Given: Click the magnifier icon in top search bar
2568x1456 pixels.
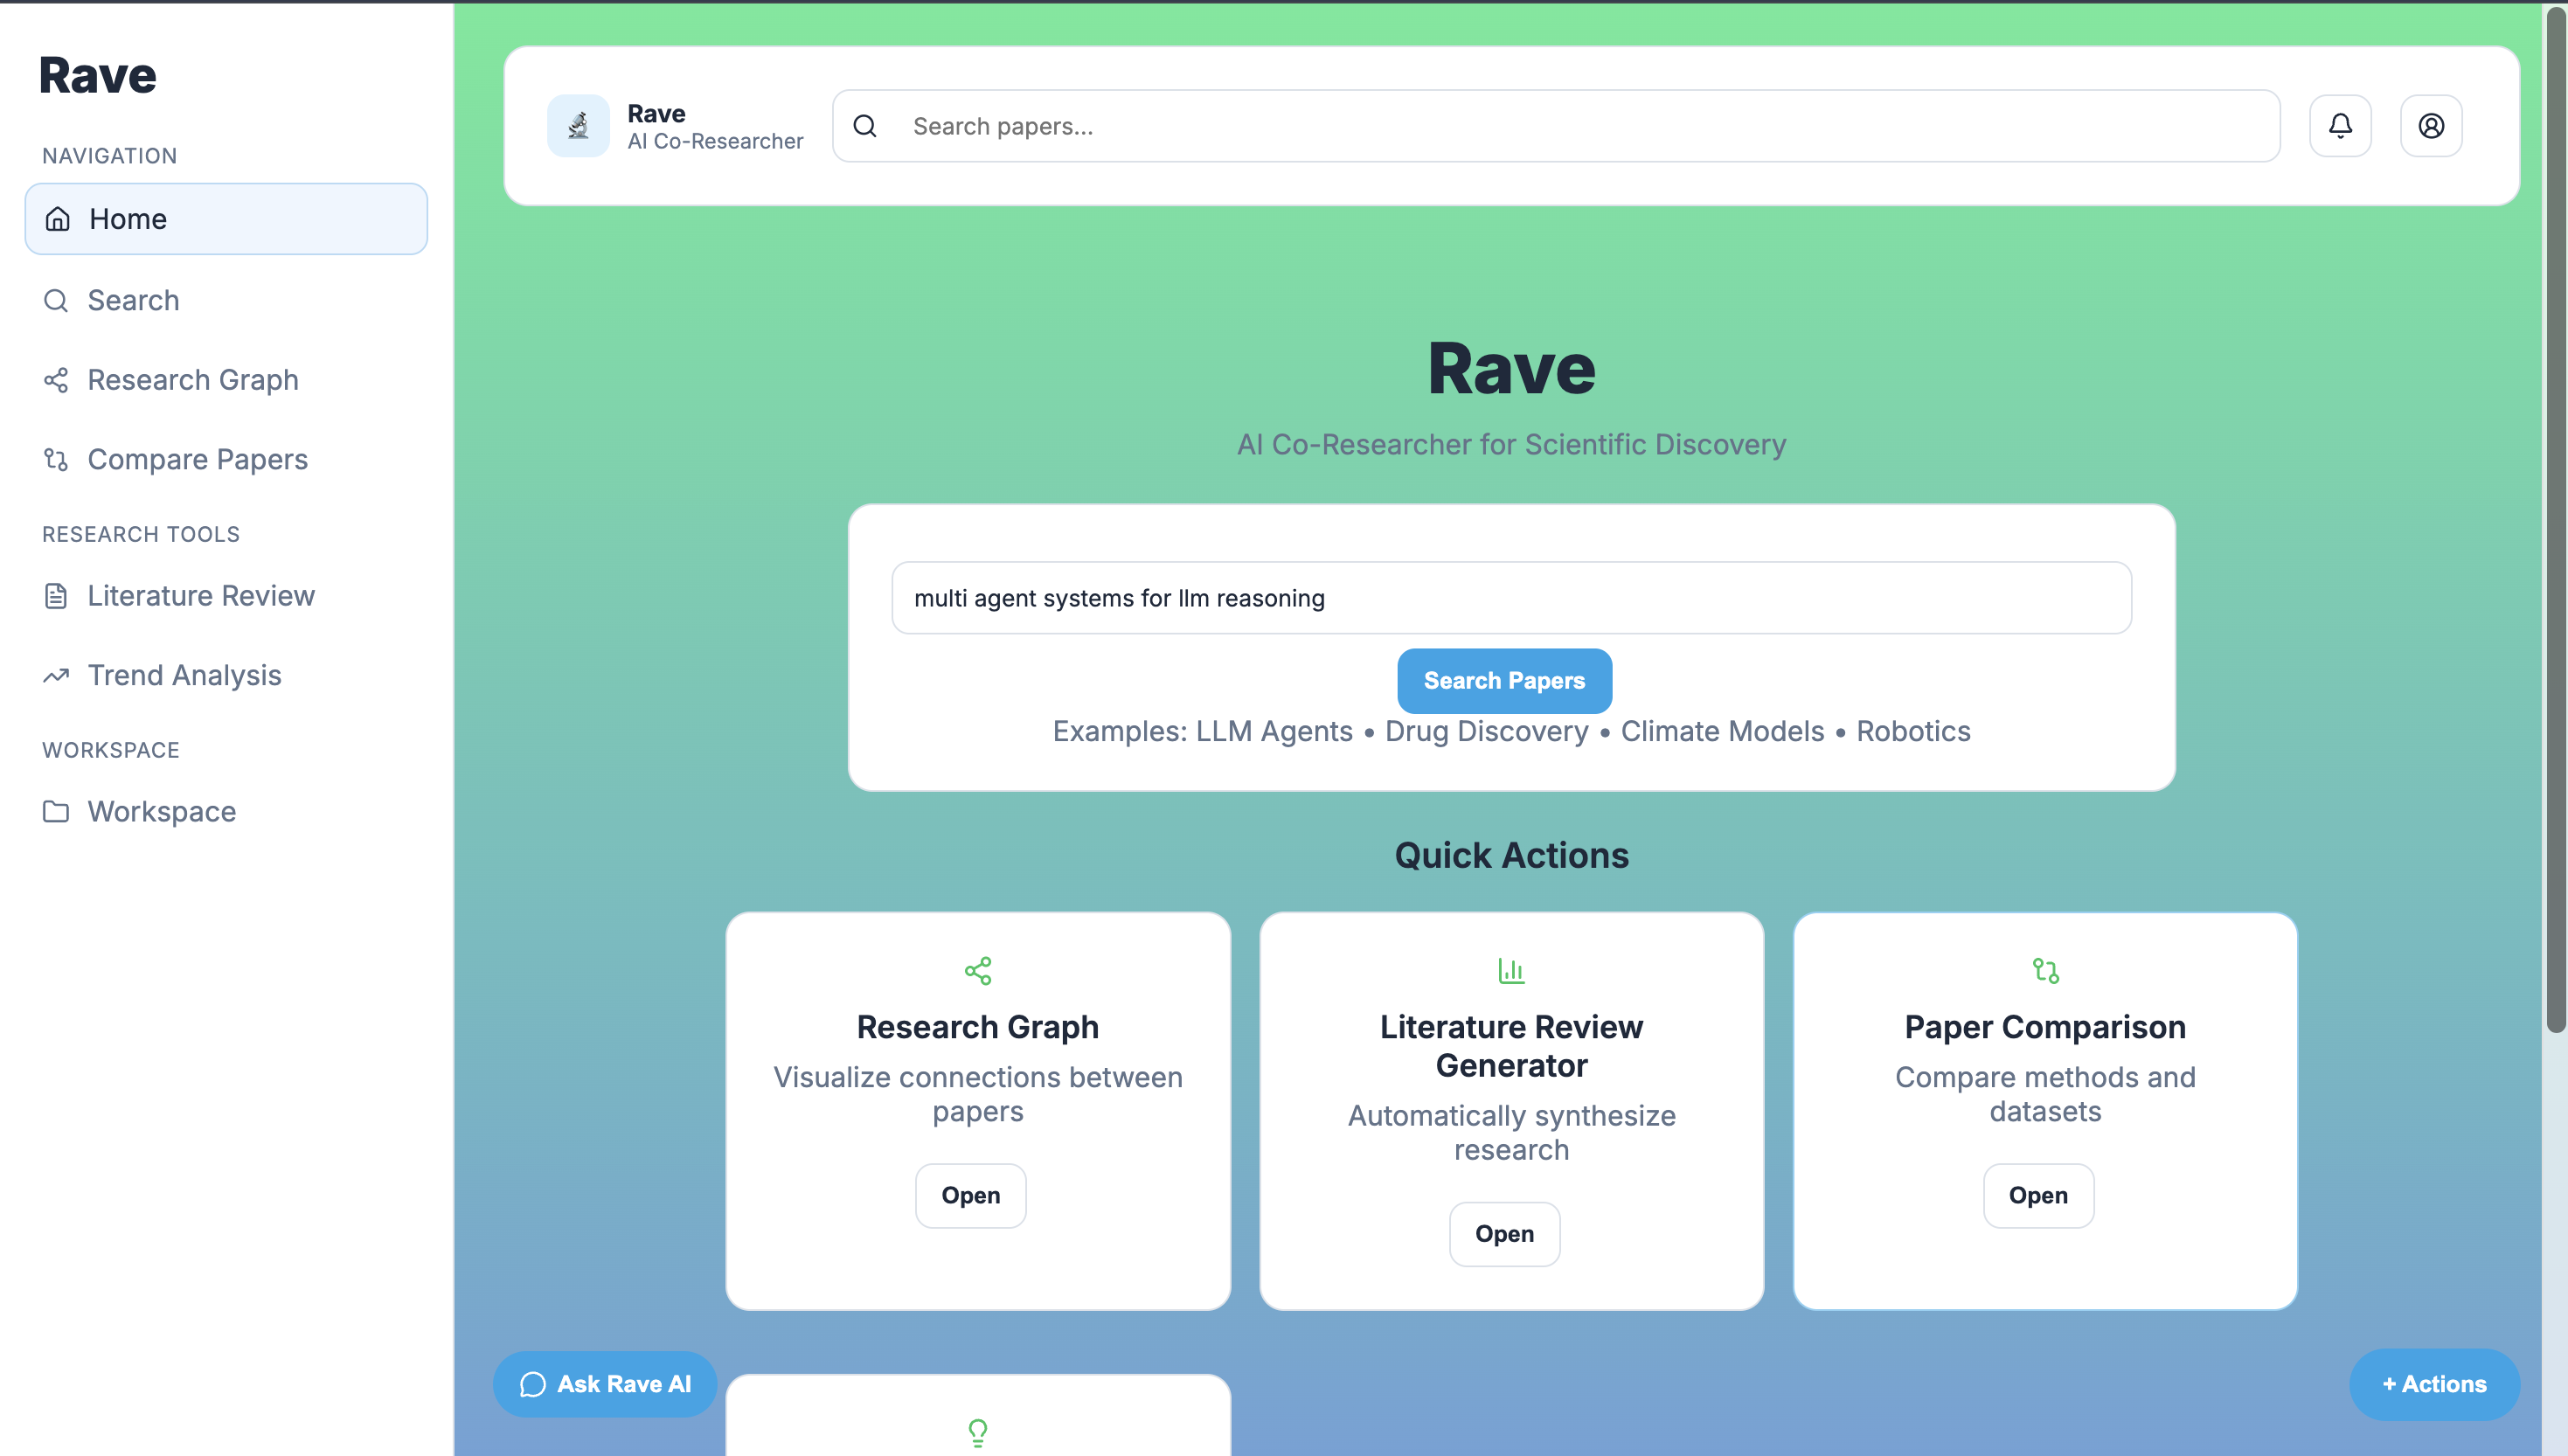Looking at the screenshot, I should coord(865,126).
